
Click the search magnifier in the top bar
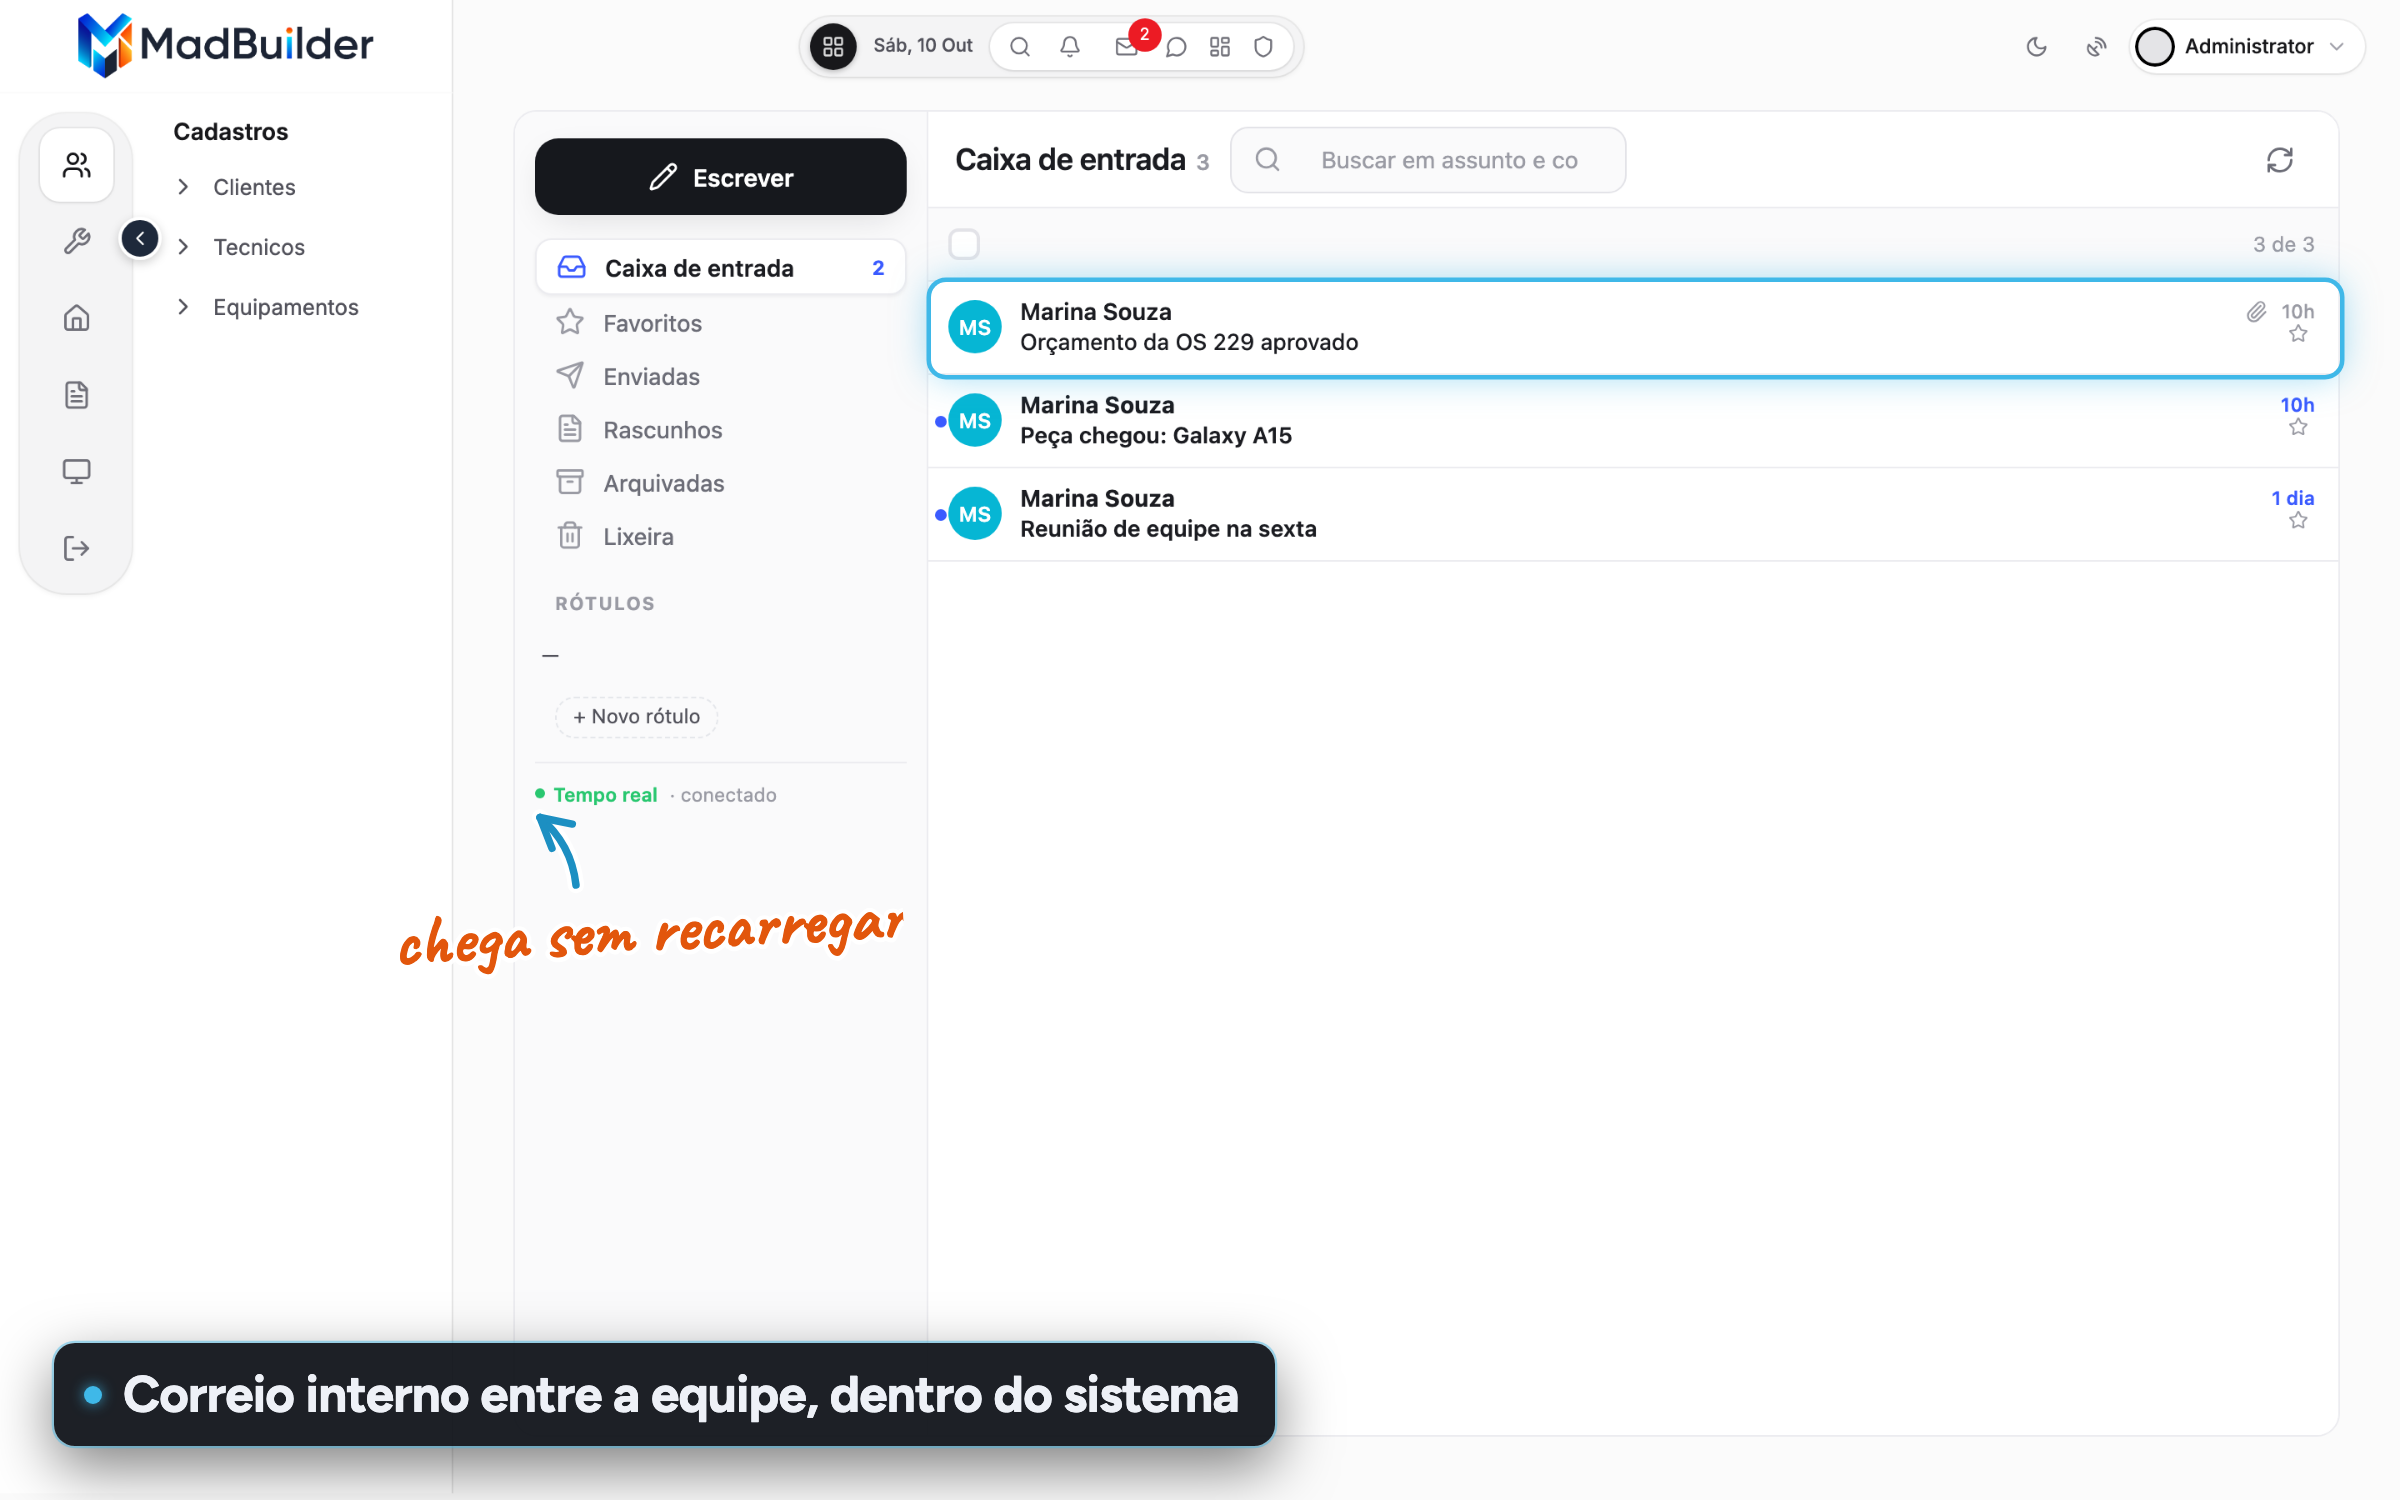click(x=1020, y=46)
